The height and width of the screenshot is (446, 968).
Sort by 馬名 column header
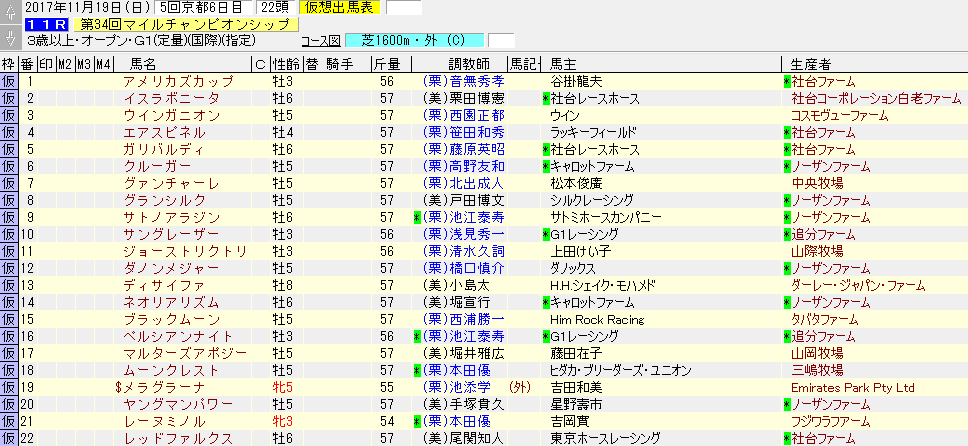143,64
